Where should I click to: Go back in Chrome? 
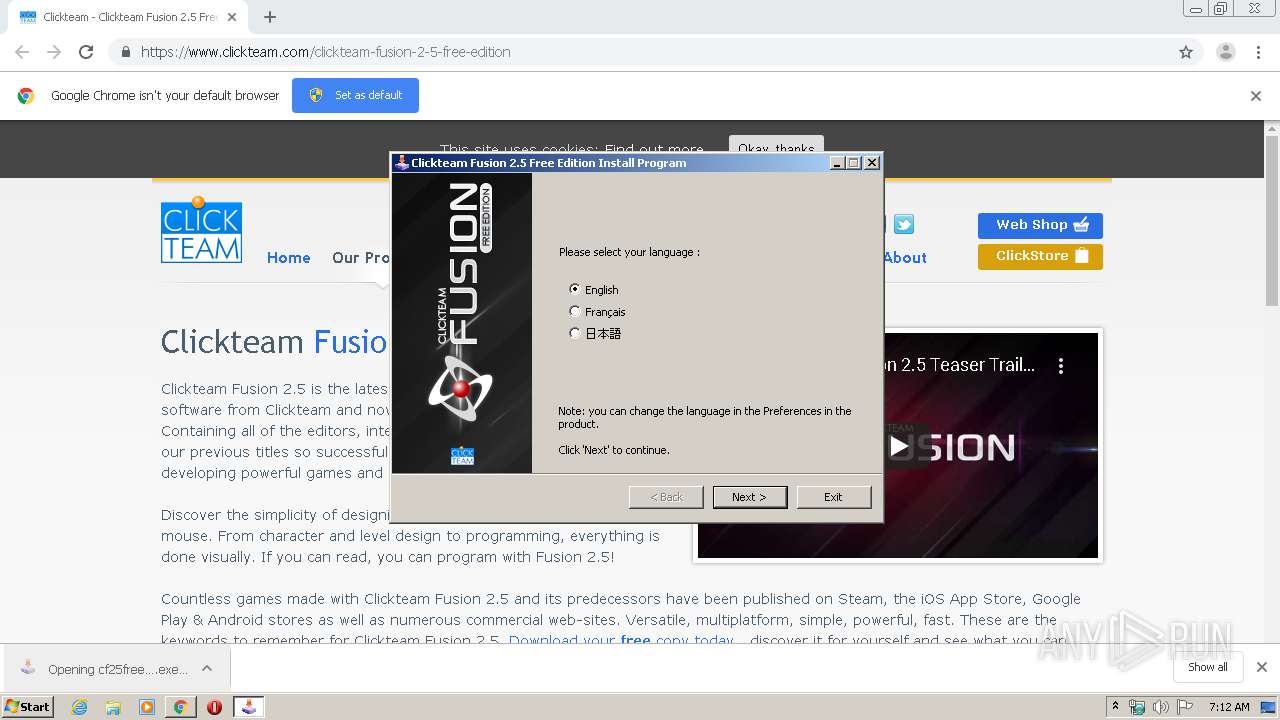pyautogui.click(x=22, y=52)
